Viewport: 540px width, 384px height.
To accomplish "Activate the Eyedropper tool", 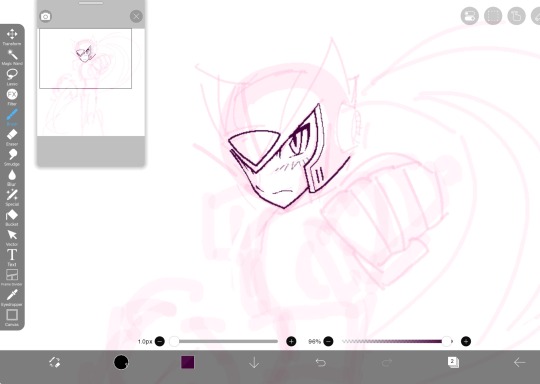I will pos(12,298).
